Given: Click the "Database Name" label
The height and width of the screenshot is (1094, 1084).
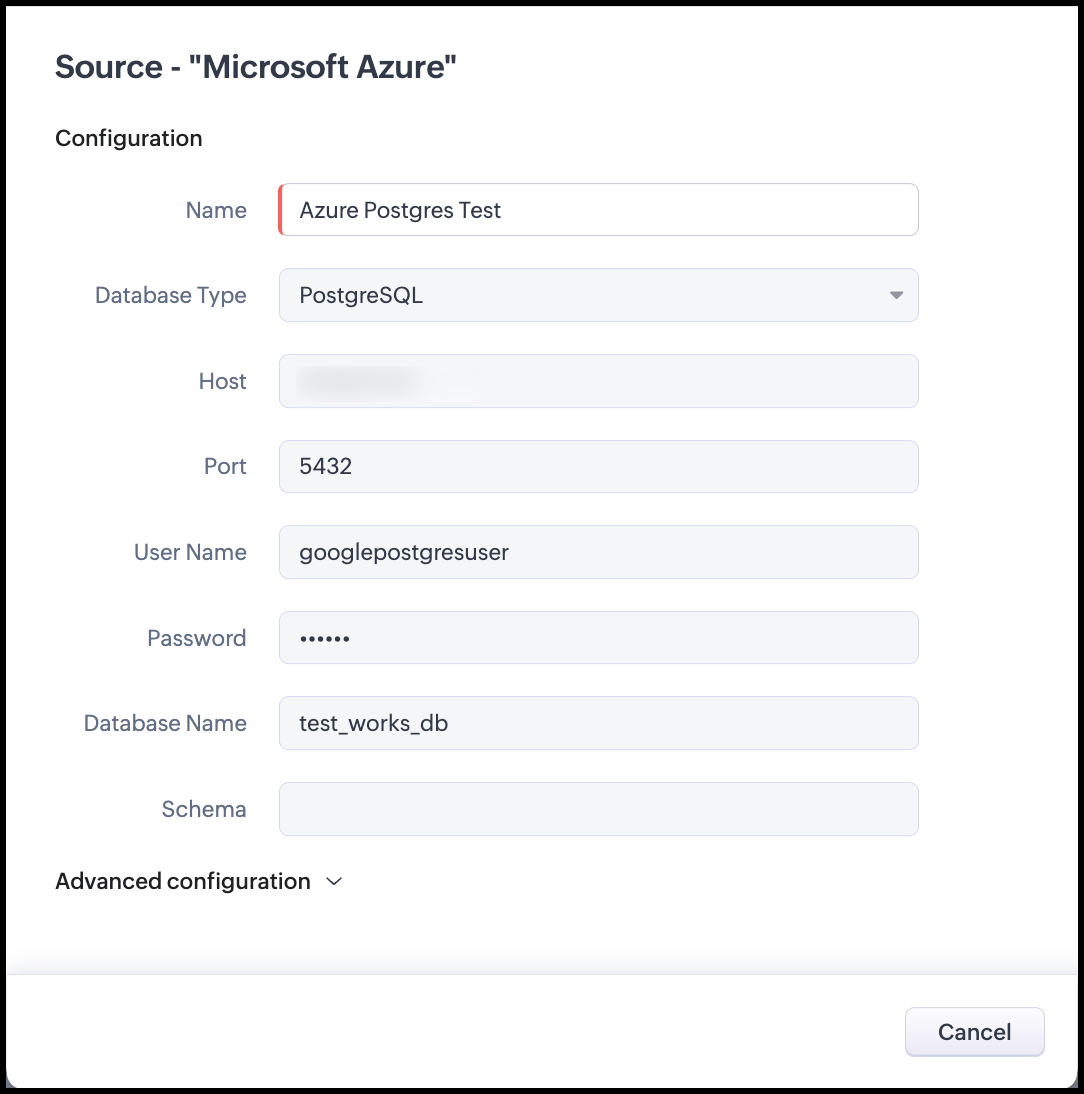Looking at the screenshot, I should pyautogui.click(x=165, y=724).
